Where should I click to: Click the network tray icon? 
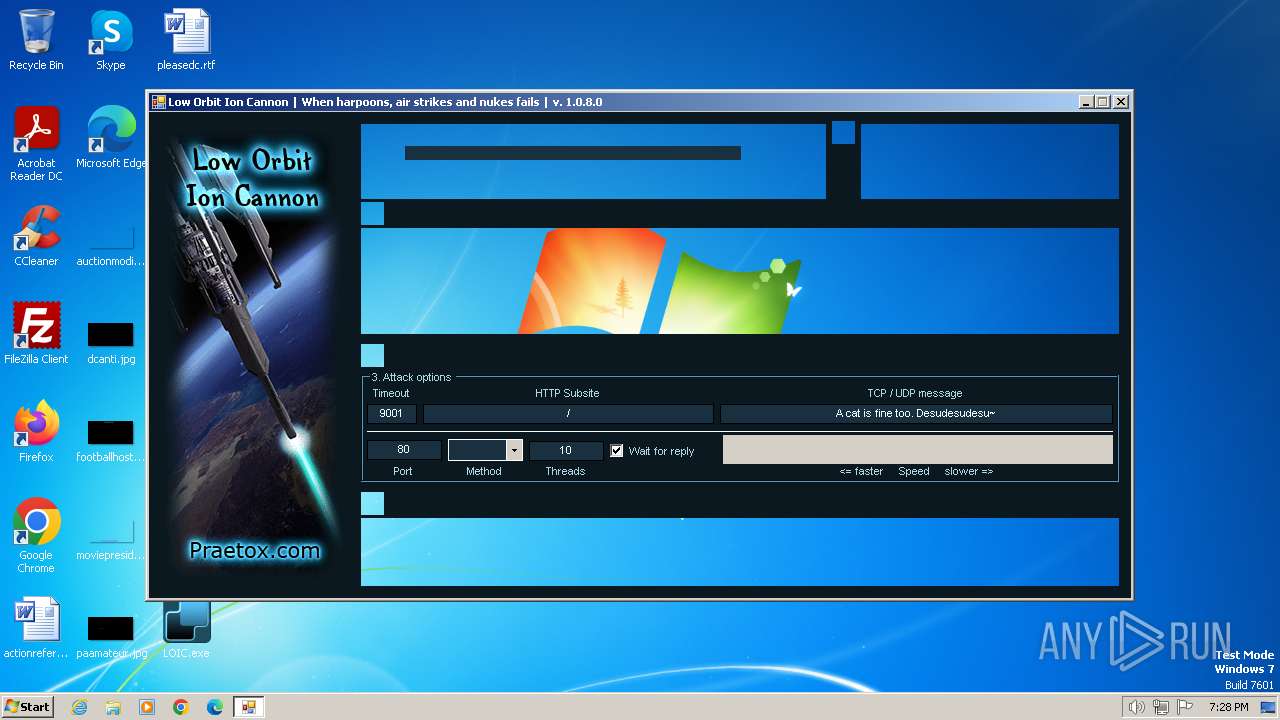pyautogui.click(x=1160, y=707)
